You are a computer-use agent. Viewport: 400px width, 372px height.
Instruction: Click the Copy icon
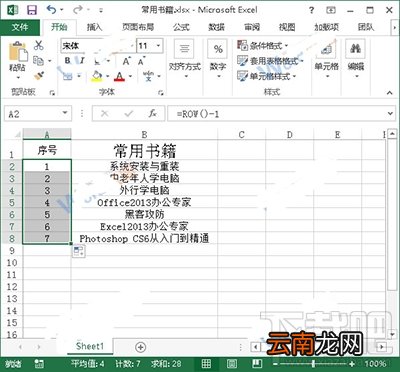coord(39,61)
